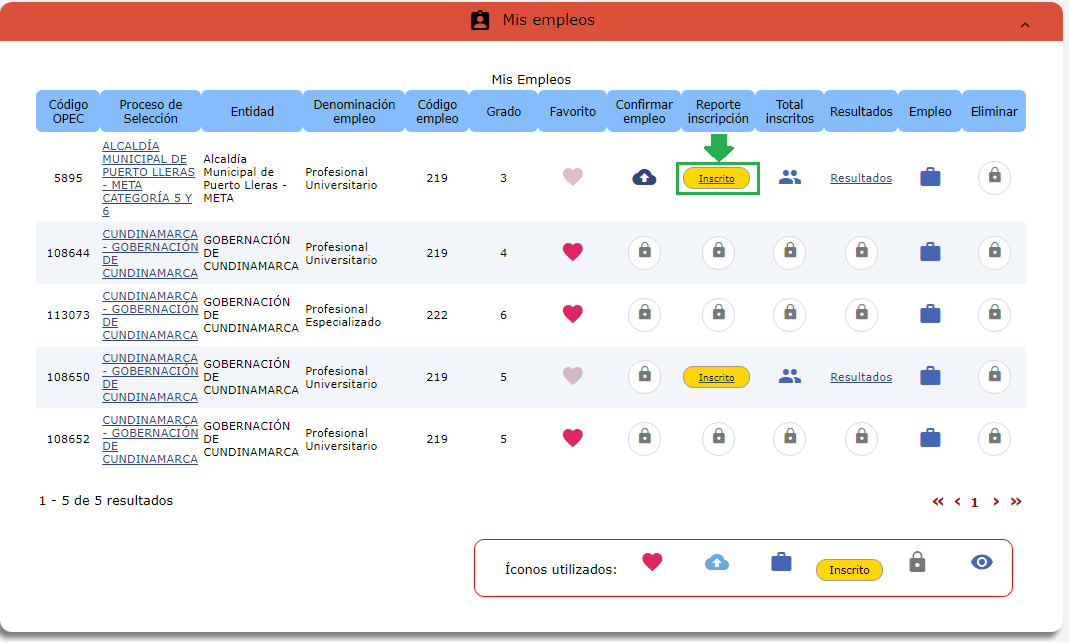Viewport: 1069px width, 644px height.
Task: Collapse the Mis empleos panel chevron
Action: (x=1024, y=23)
